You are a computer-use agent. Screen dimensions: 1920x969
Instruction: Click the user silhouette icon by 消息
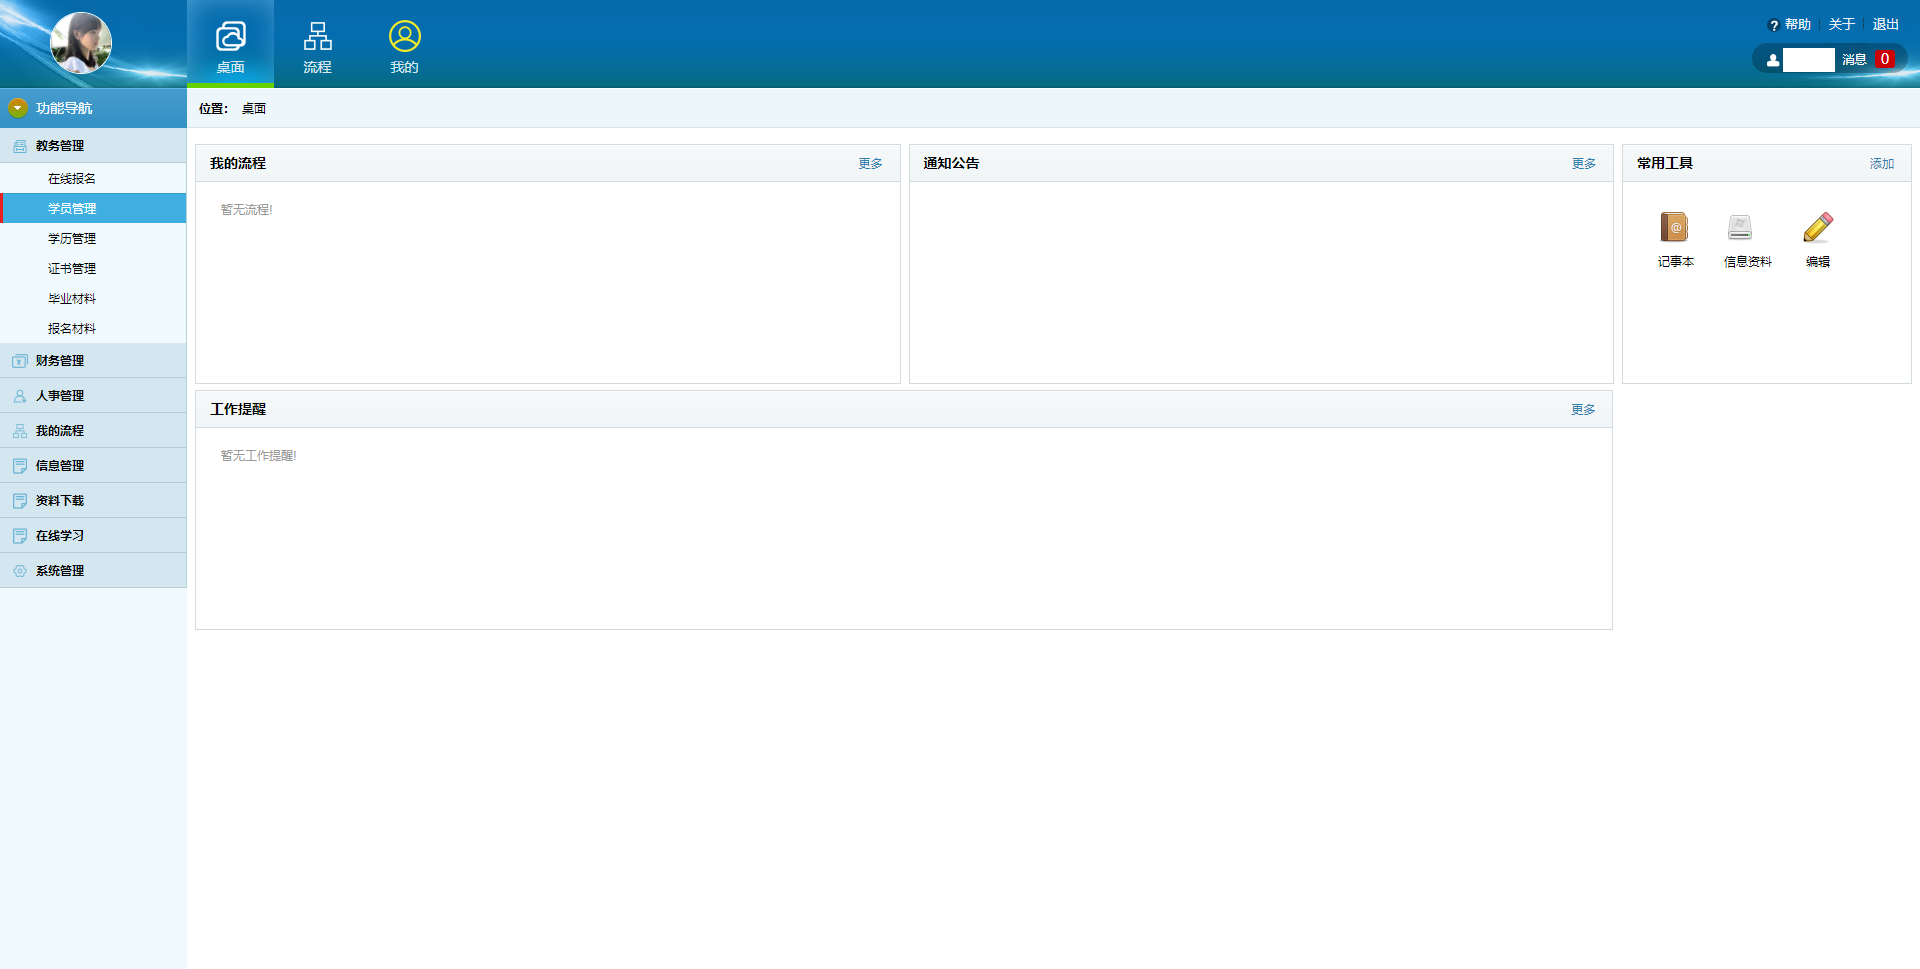[x=1773, y=60]
